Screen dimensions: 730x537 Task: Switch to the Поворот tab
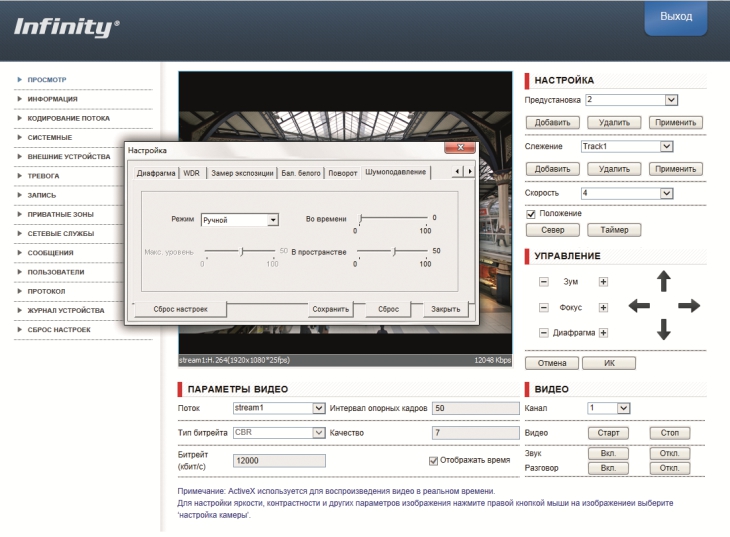343,173
